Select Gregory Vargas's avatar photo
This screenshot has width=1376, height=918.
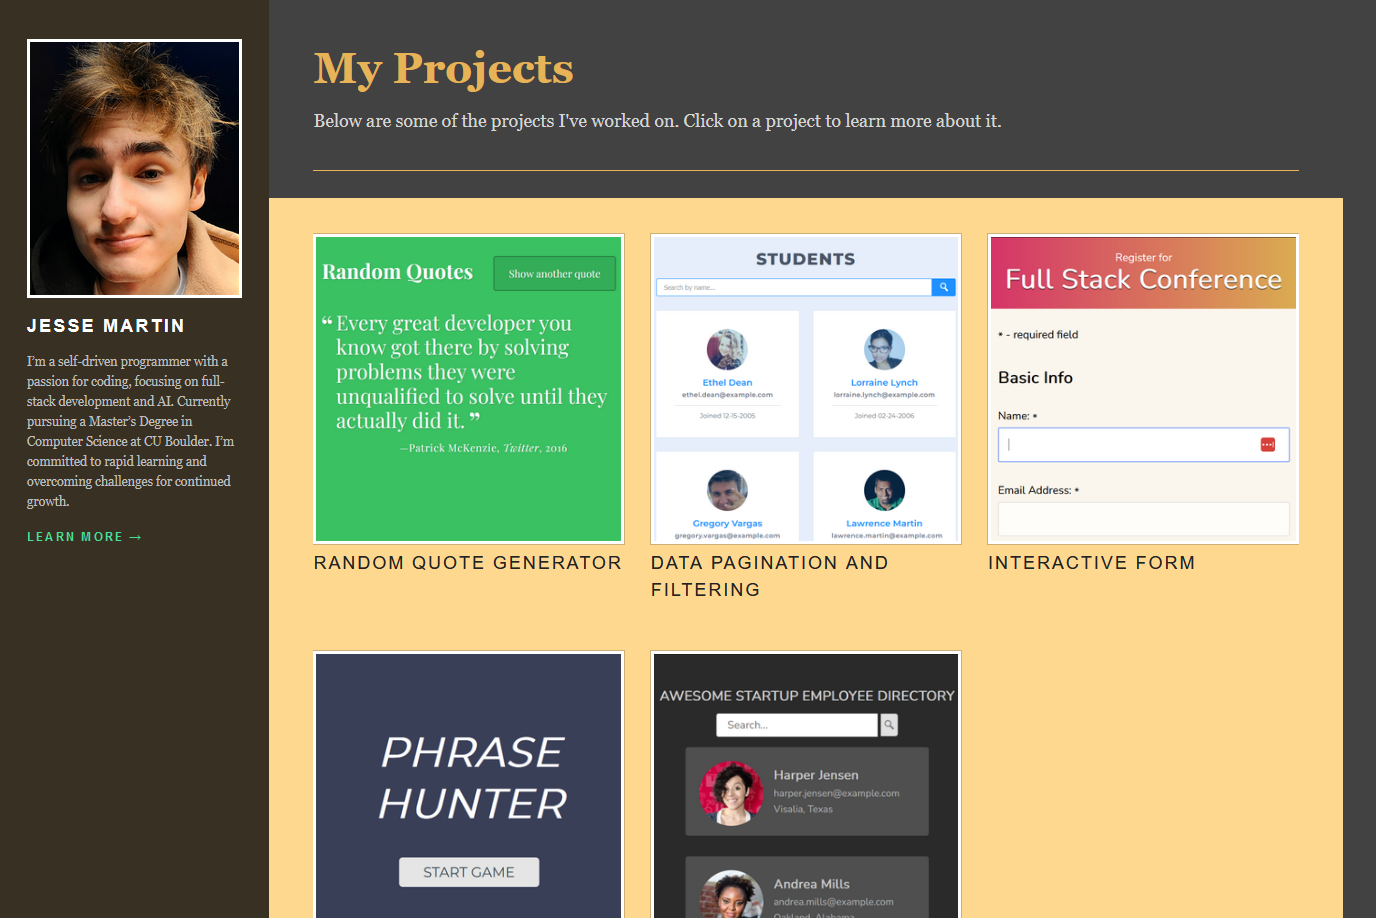(727, 490)
